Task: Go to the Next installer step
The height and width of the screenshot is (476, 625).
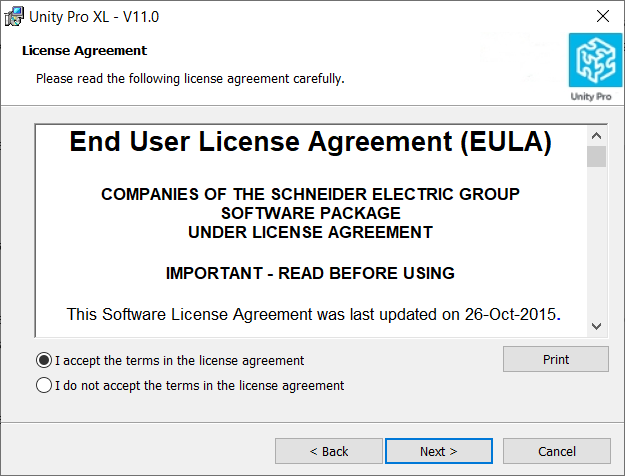Action: (439, 451)
